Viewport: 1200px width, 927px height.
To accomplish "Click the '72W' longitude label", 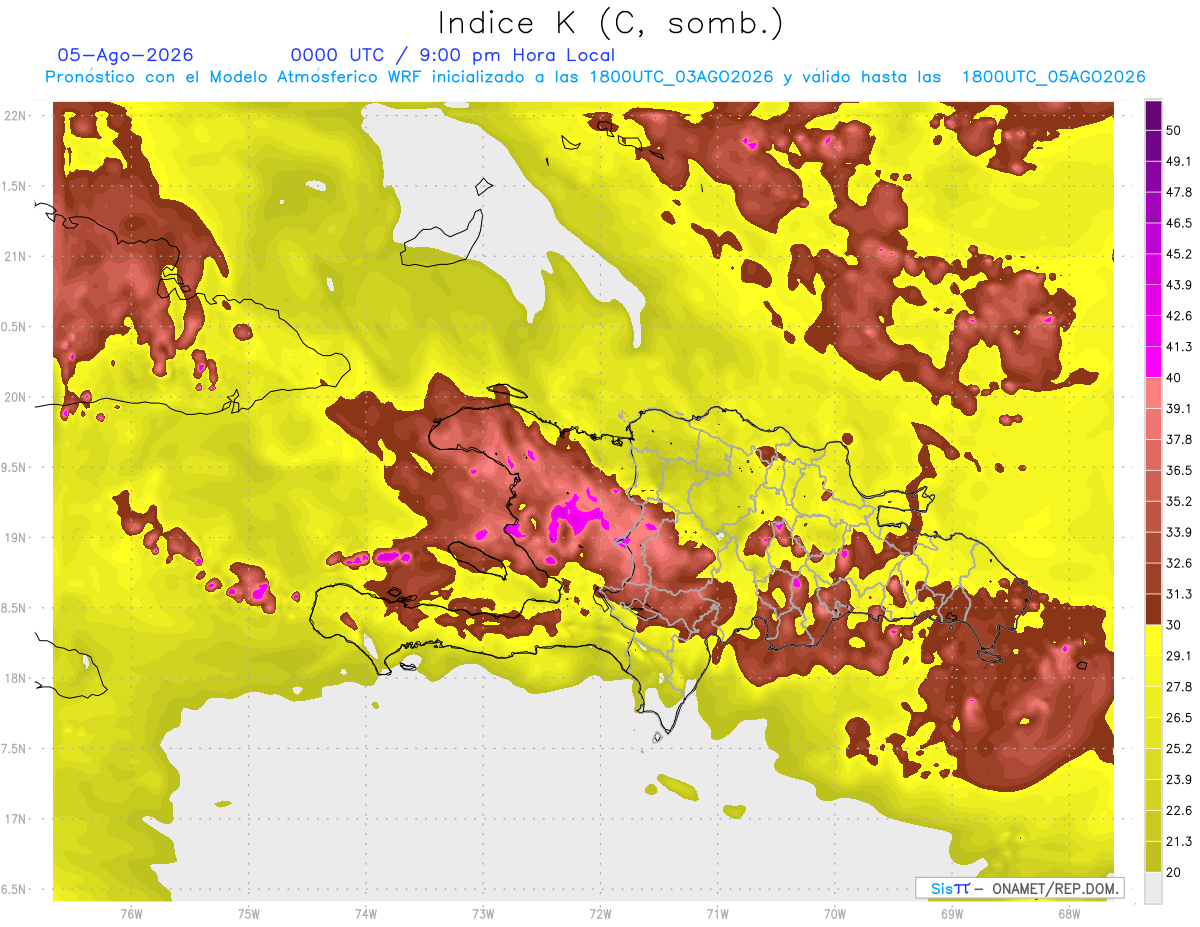I will coord(600,913).
